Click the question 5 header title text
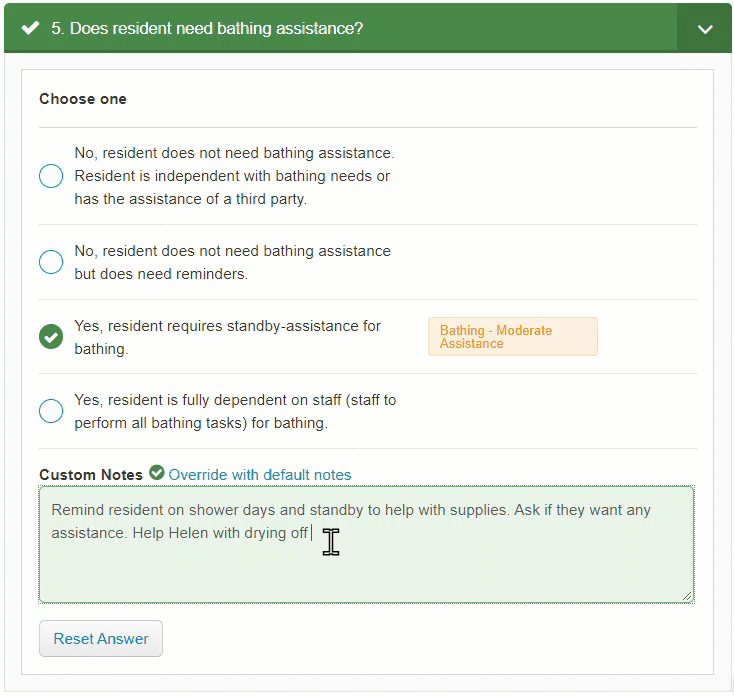Image resolution: width=734 pixels, height=696 pixels. point(207,29)
